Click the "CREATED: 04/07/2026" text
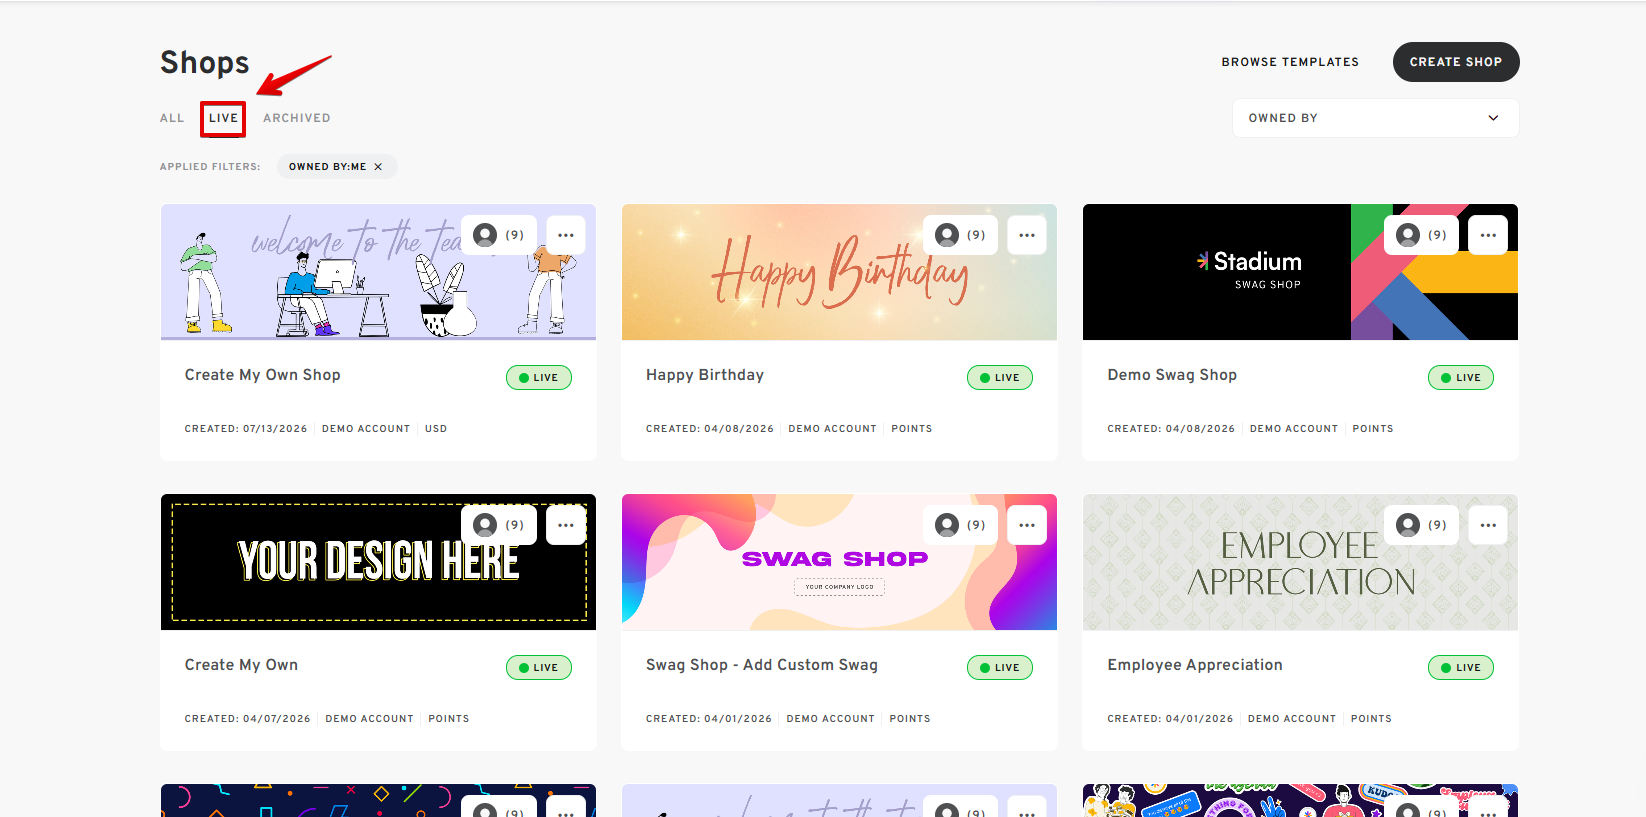This screenshot has height=817, width=1646. click(x=248, y=719)
